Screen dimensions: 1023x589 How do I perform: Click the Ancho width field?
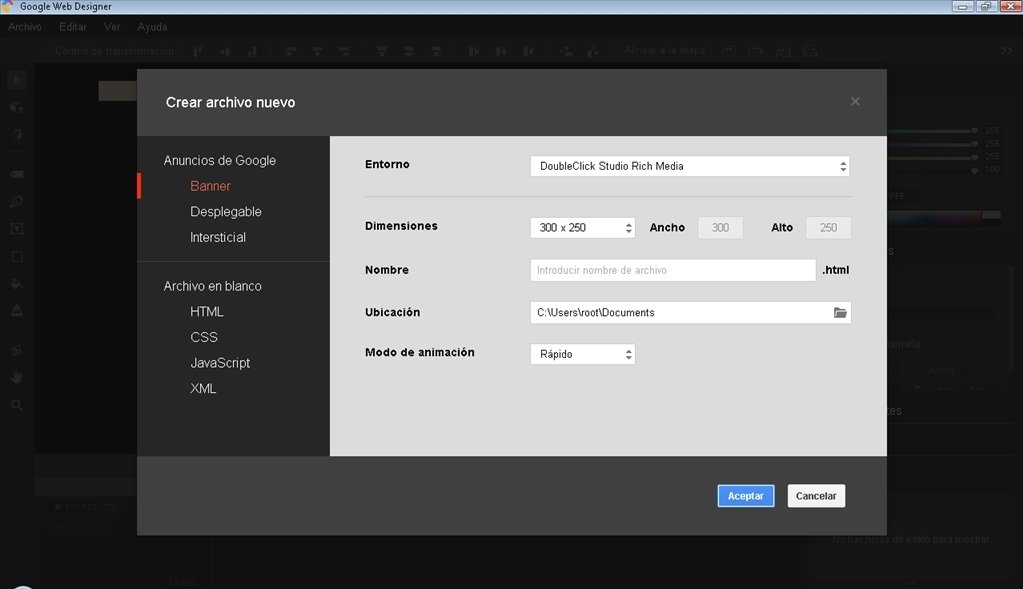click(x=720, y=228)
